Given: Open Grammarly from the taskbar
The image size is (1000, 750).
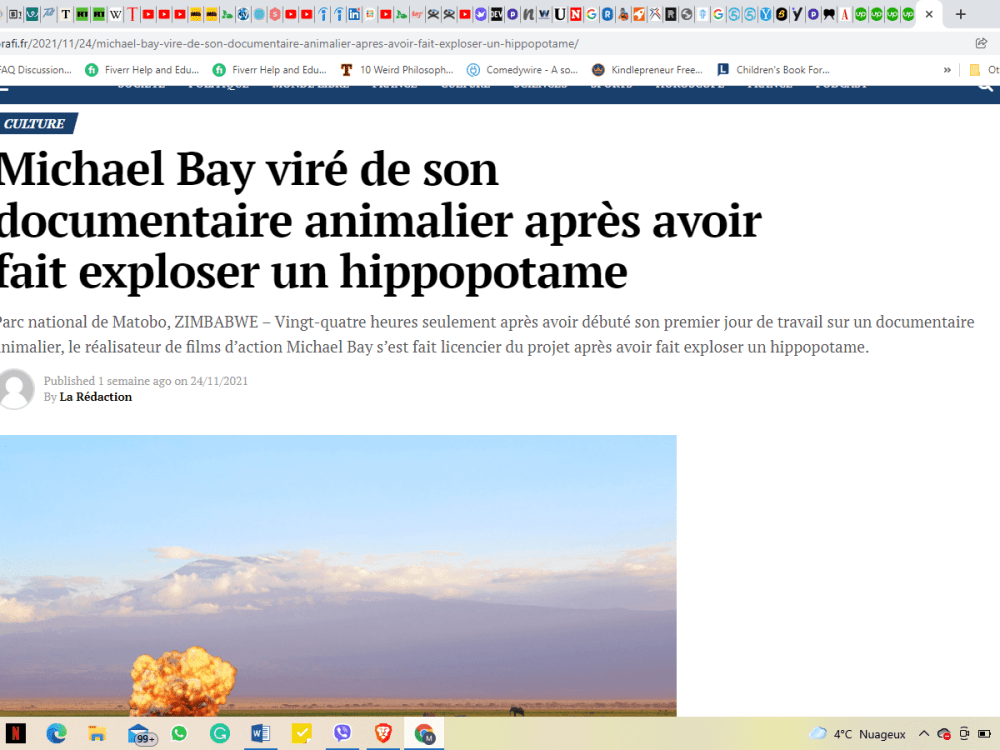Looking at the screenshot, I should [219, 733].
